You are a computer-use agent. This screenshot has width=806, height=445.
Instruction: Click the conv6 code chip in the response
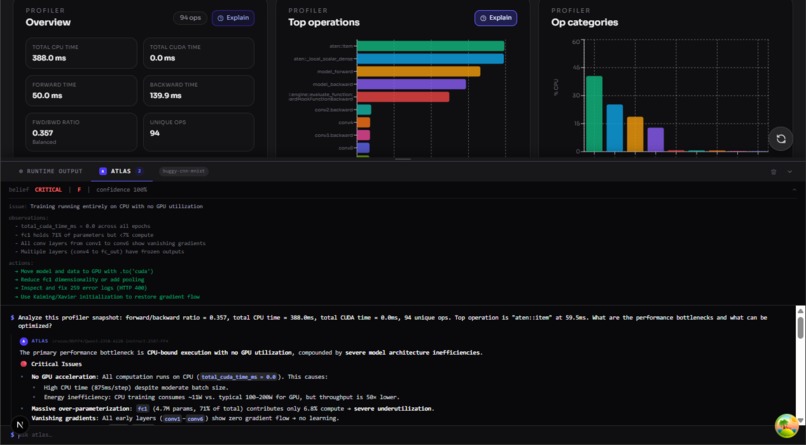pyautogui.click(x=195, y=419)
